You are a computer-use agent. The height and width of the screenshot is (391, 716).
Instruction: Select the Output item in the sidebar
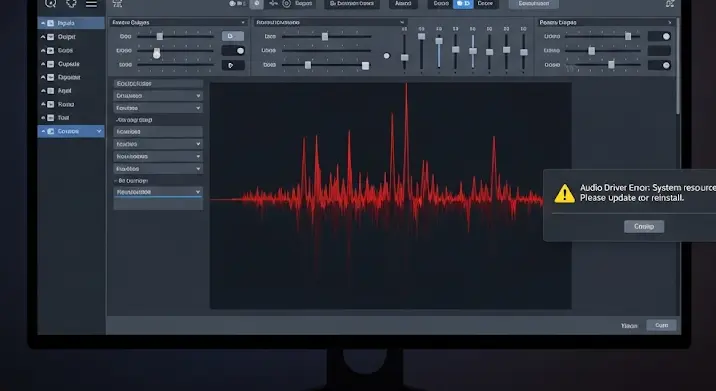pos(67,37)
